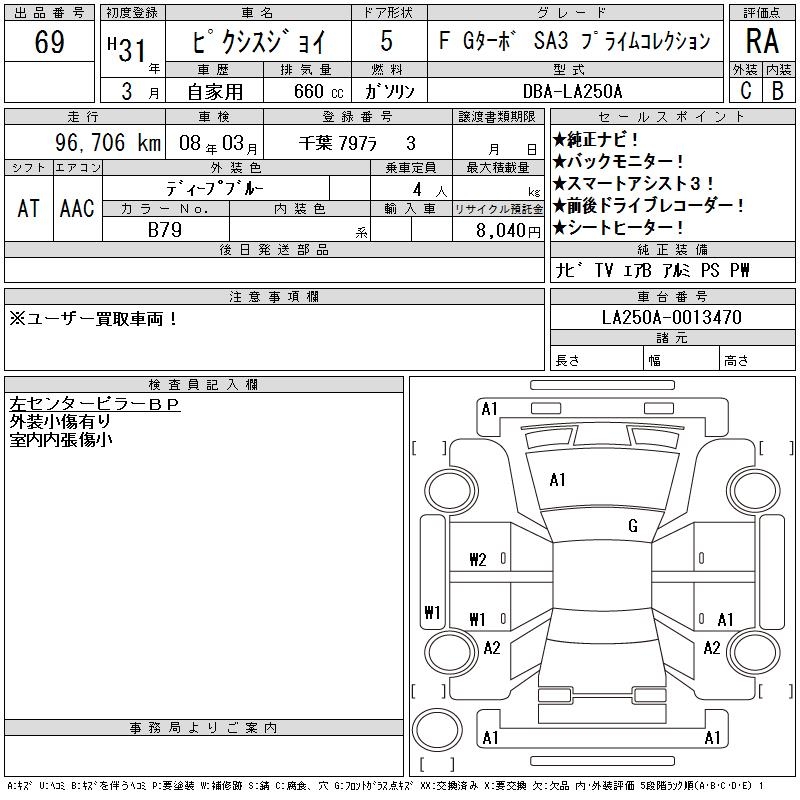
Task: Click the sales point ★バックモニター!
Action: click(618, 161)
